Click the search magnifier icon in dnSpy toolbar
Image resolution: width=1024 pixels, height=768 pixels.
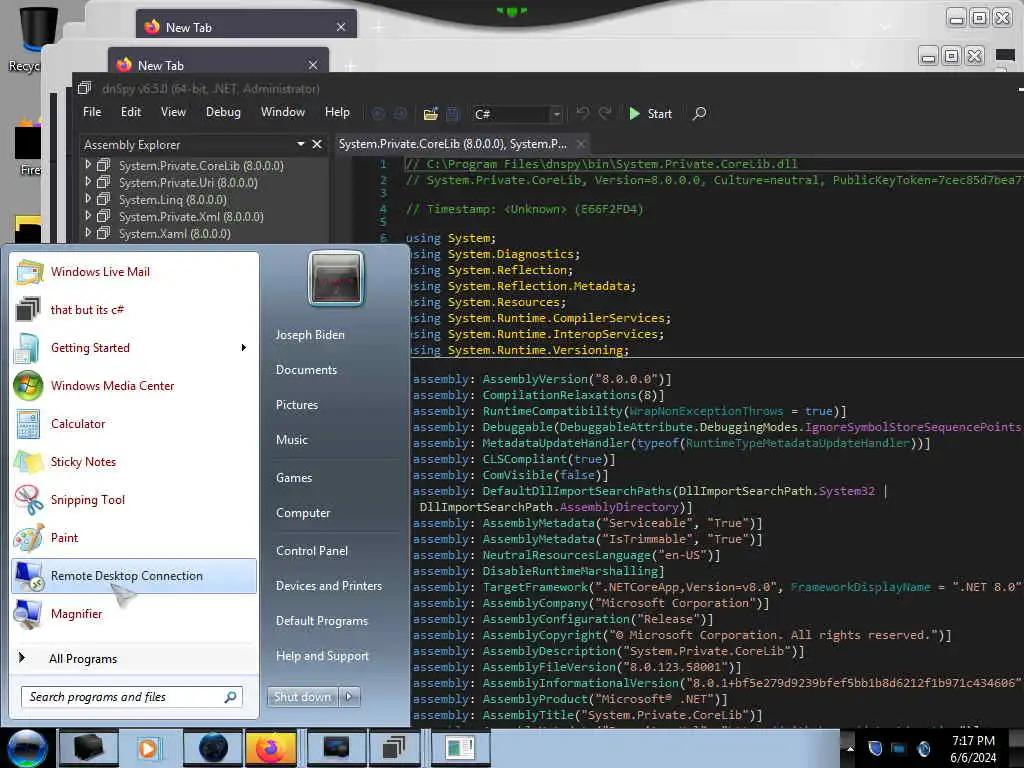point(699,114)
